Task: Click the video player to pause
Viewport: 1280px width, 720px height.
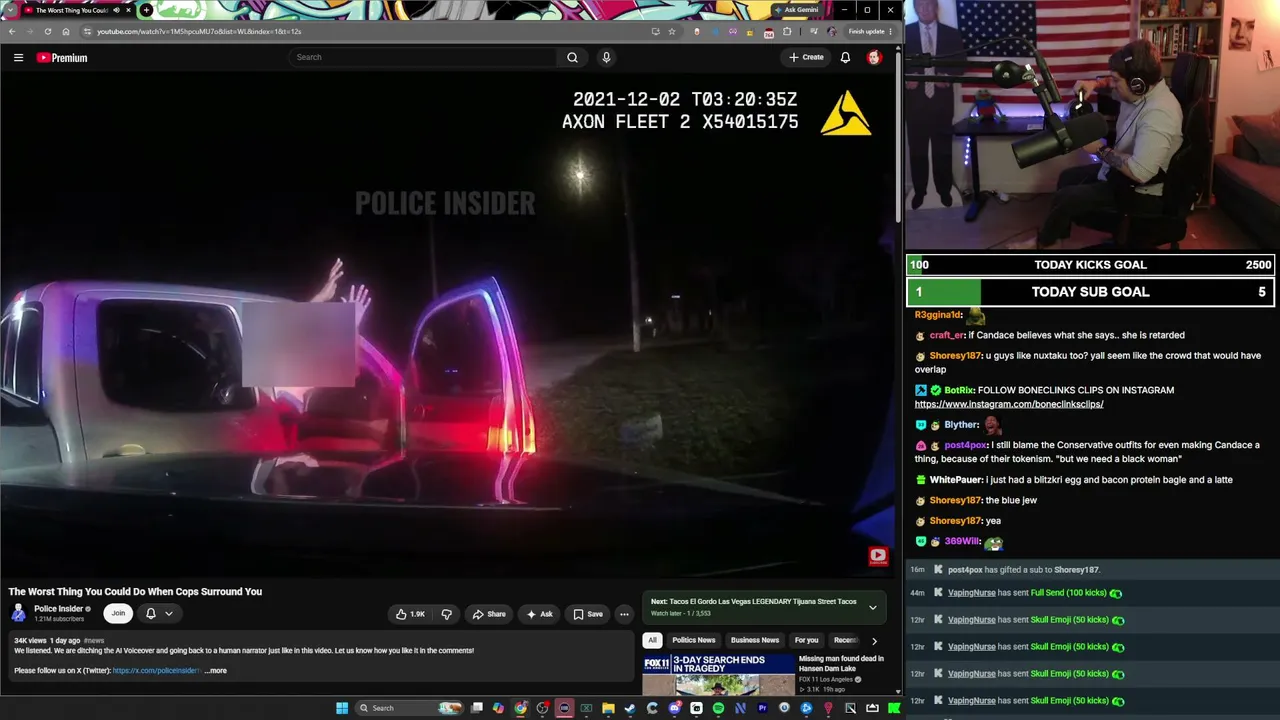Action: tap(448, 325)
